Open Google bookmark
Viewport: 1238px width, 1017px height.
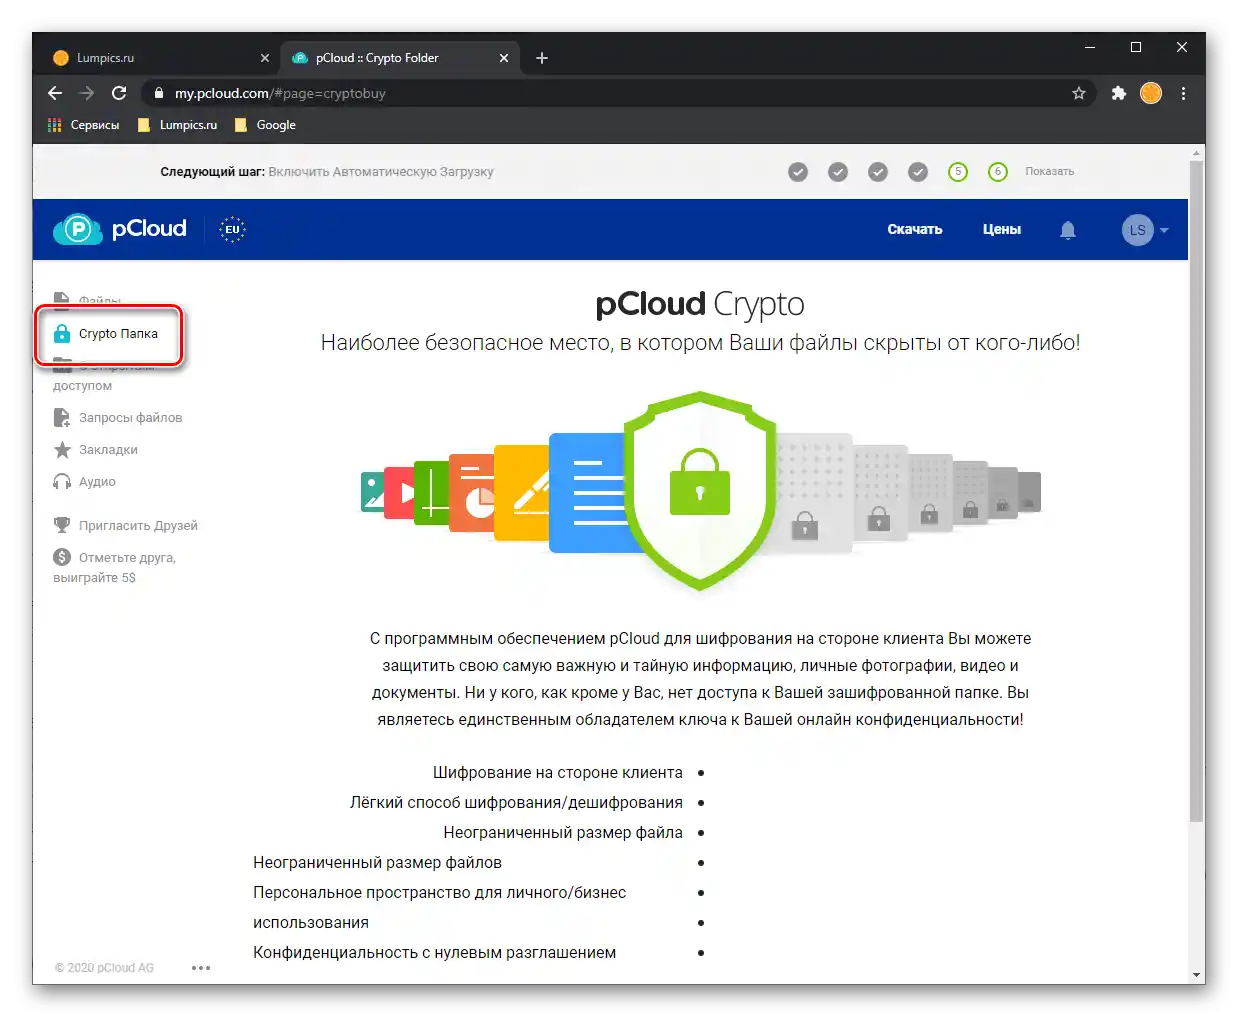265,125
